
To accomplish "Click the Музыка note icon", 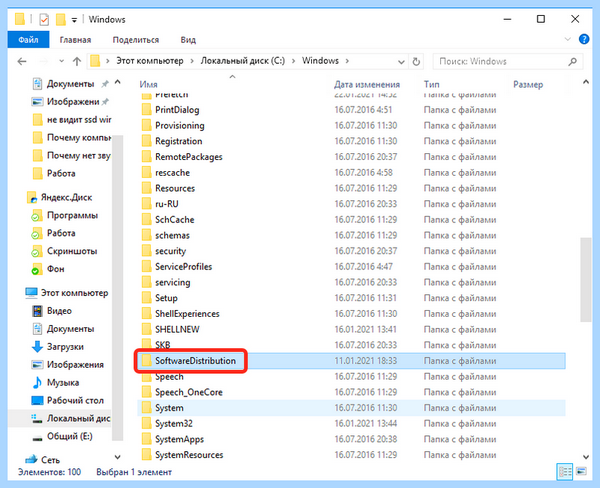I will coord(37,382).
